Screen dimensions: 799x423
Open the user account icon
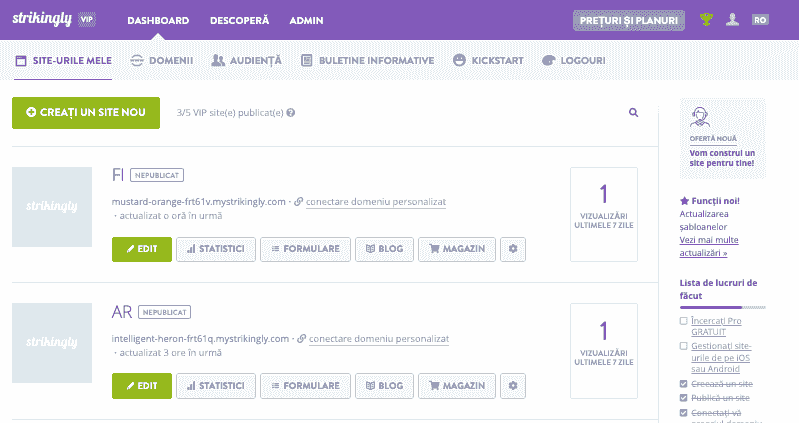732,20
